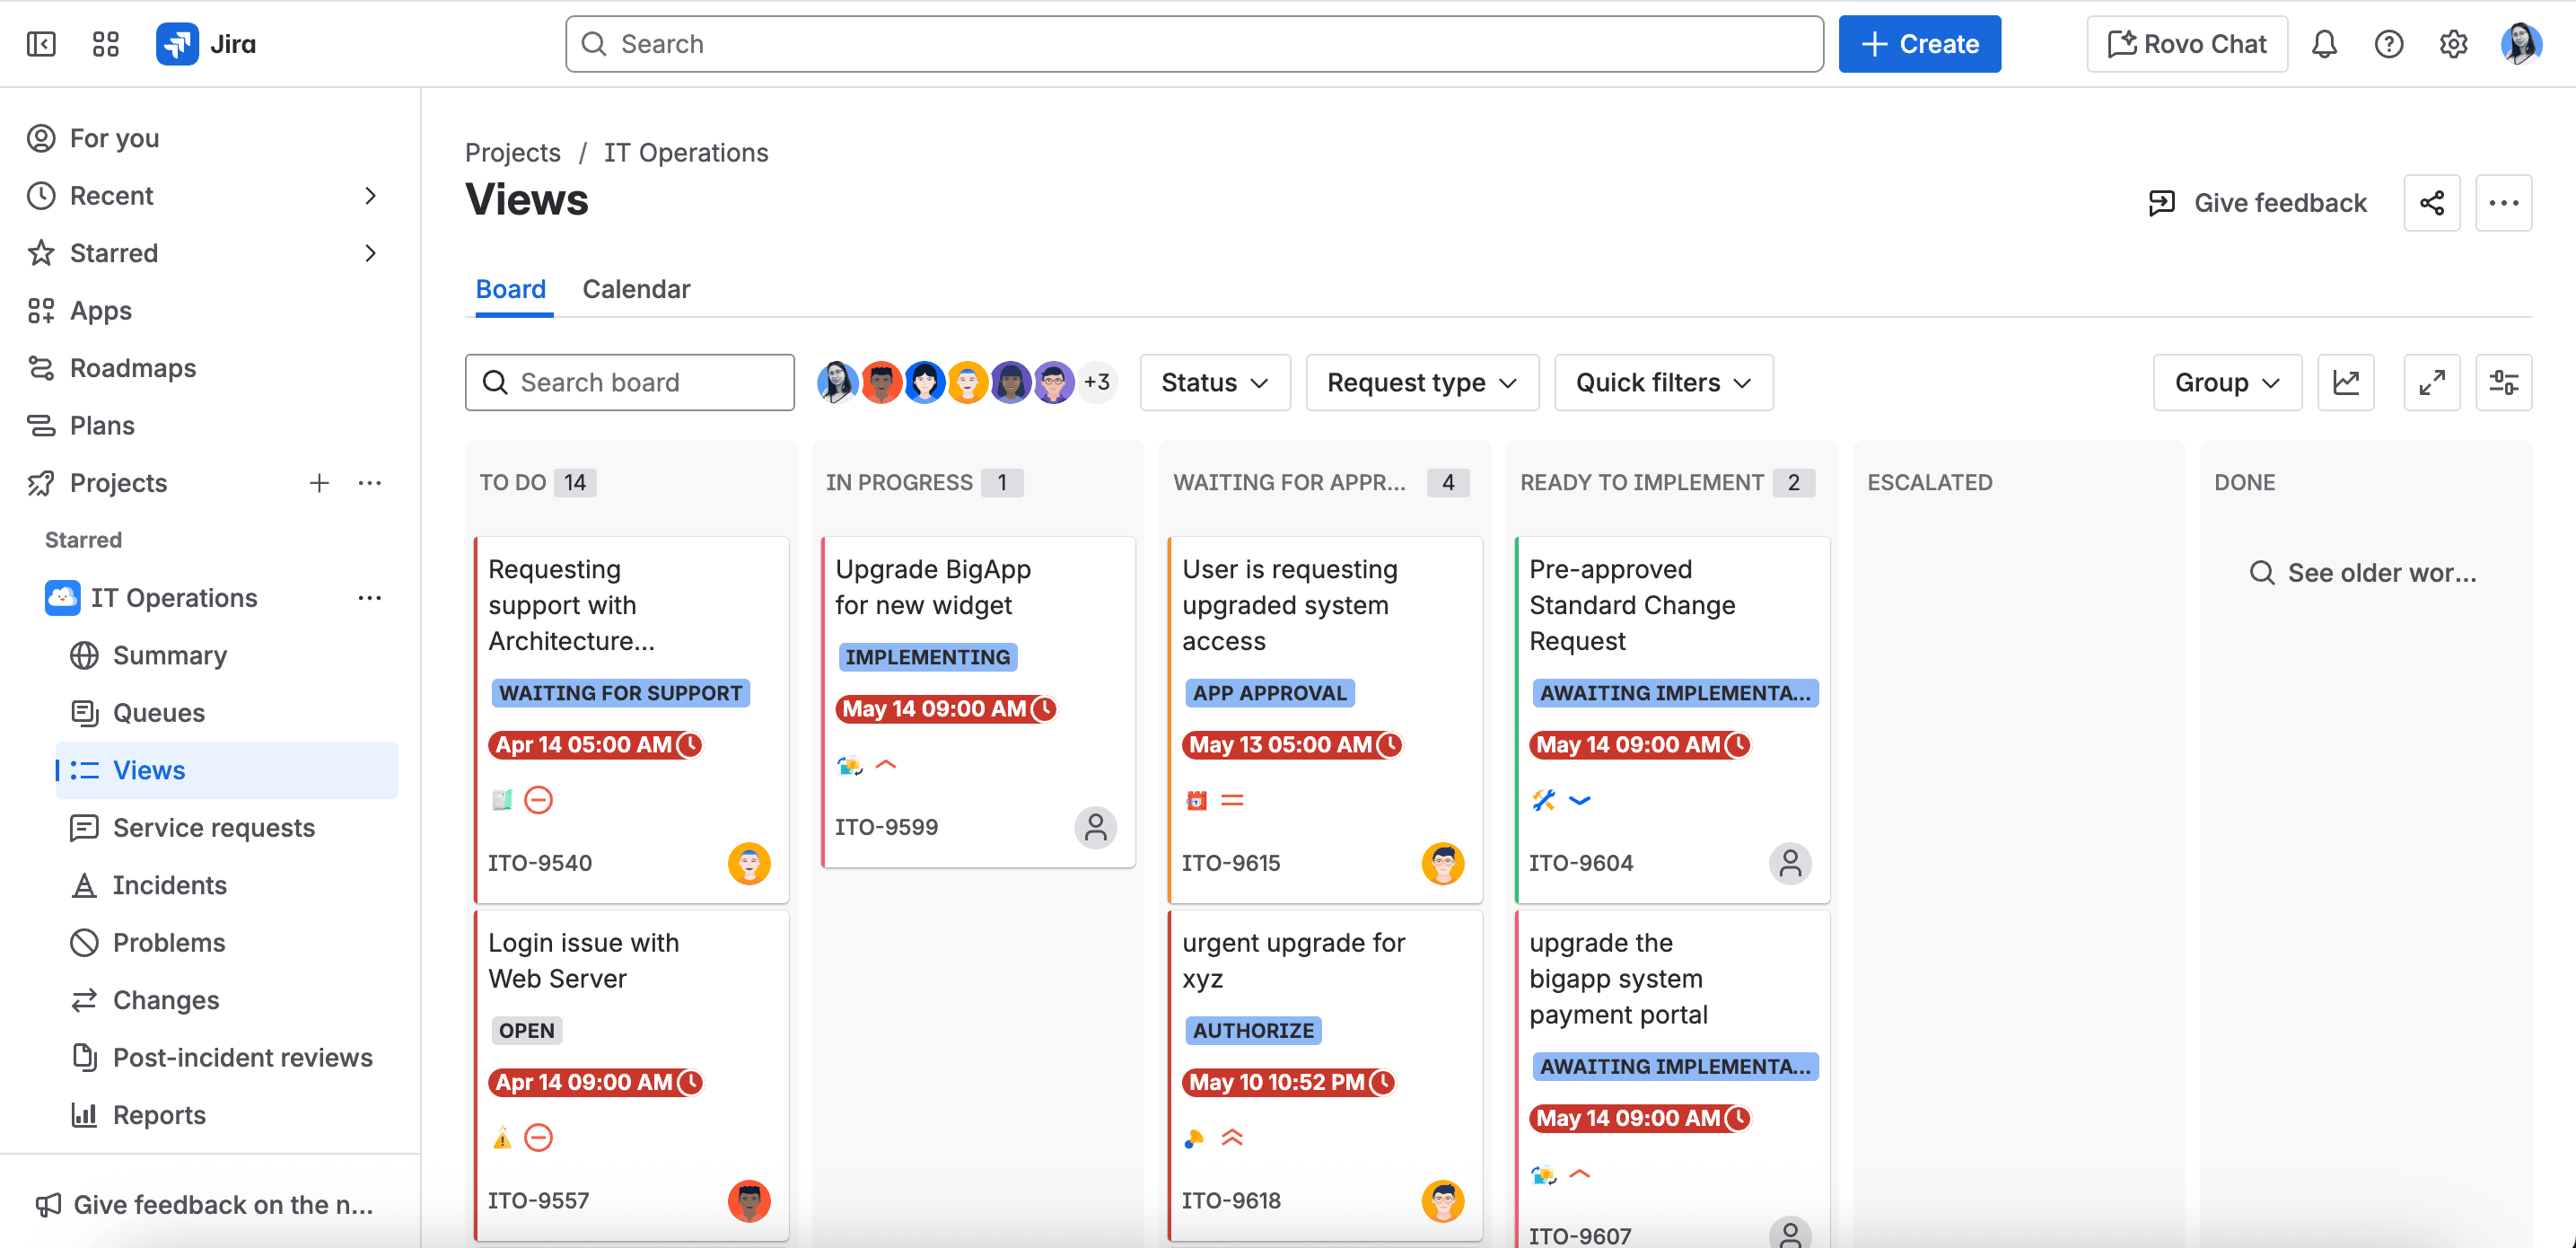Open the Request type dropdown
The width and height of the screenshot is (2576, 1248).
pyautogui.click(x=1421, y=382)
